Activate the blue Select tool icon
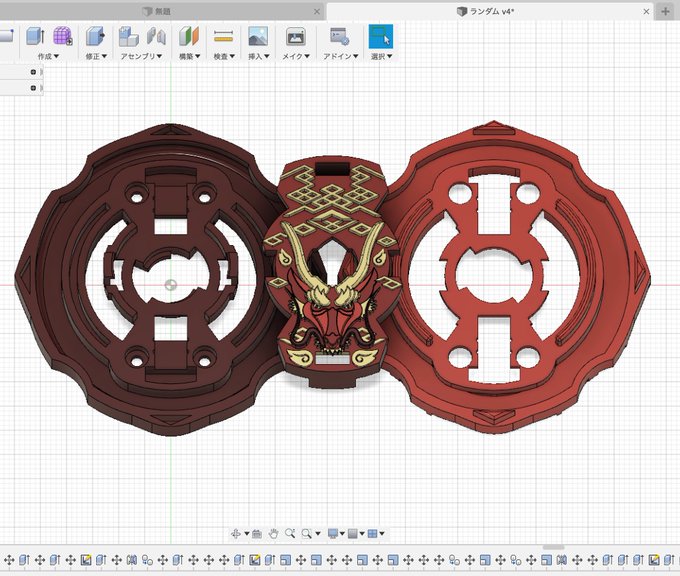This screenshot has width=680, height=576. pos(381,36)
